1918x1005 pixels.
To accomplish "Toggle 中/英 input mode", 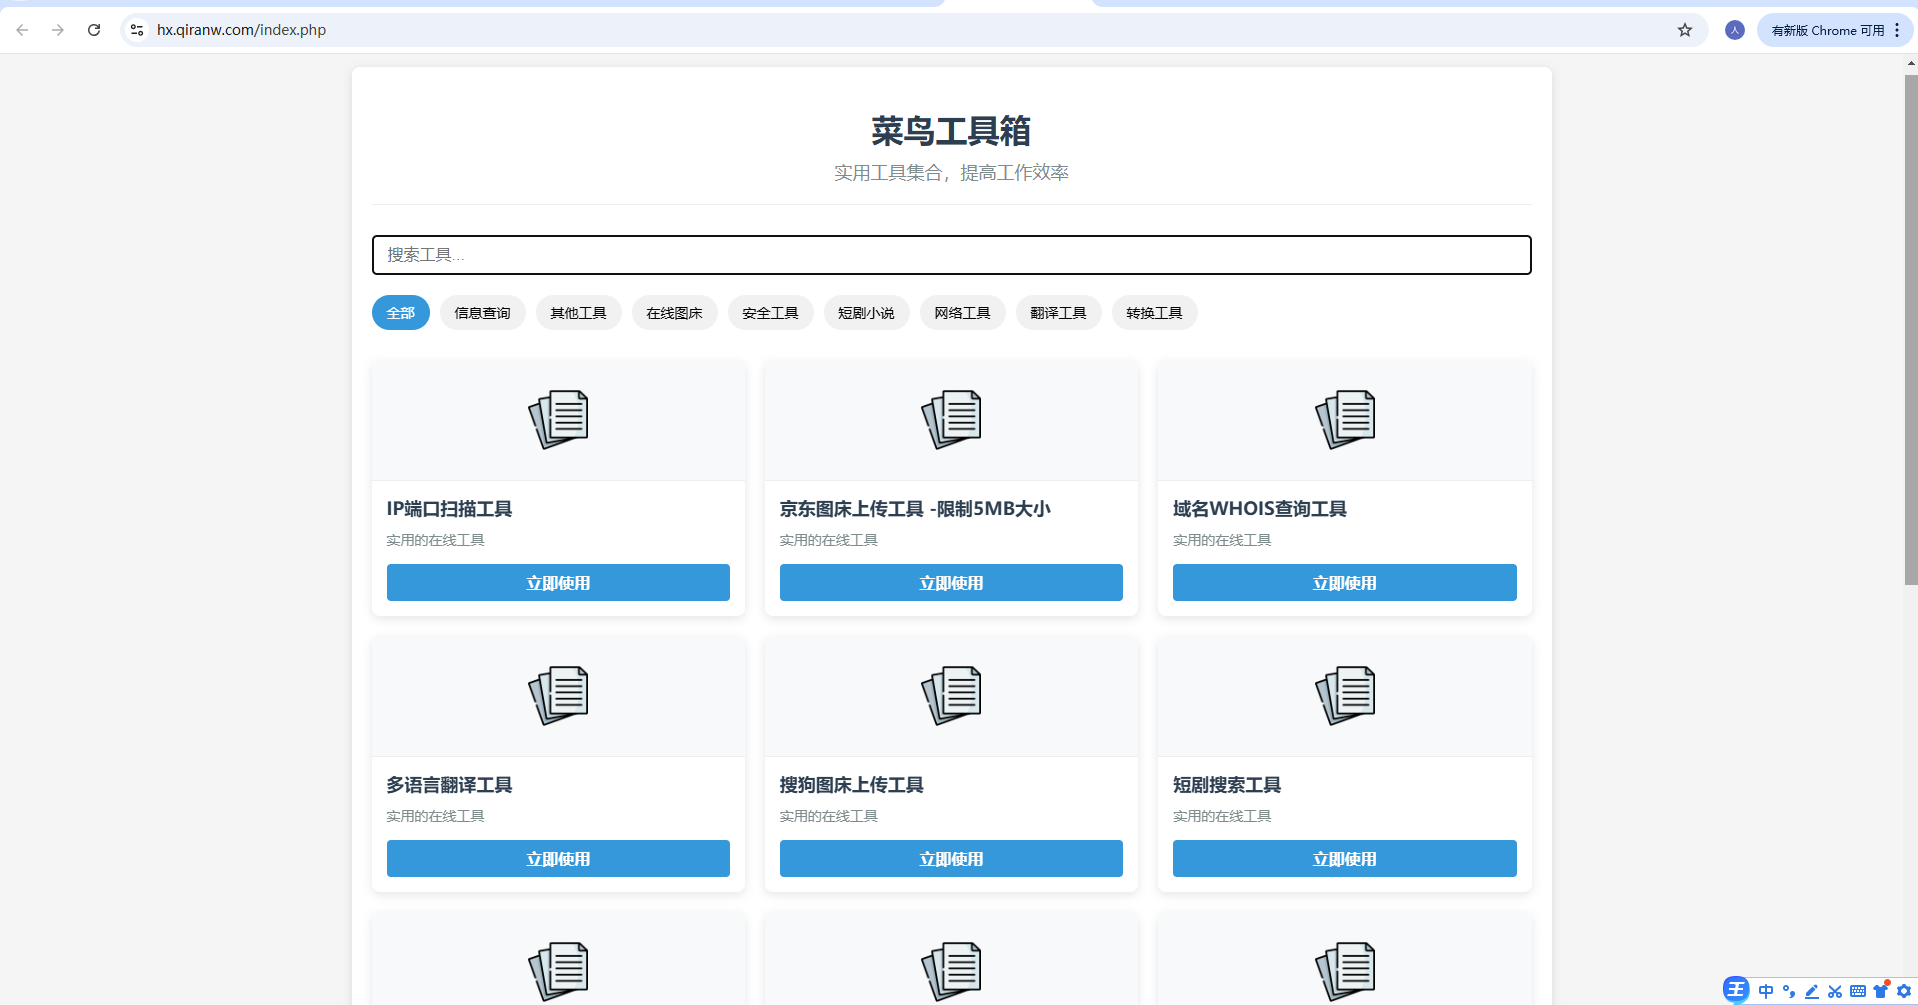I will [x=1766, y=991].
